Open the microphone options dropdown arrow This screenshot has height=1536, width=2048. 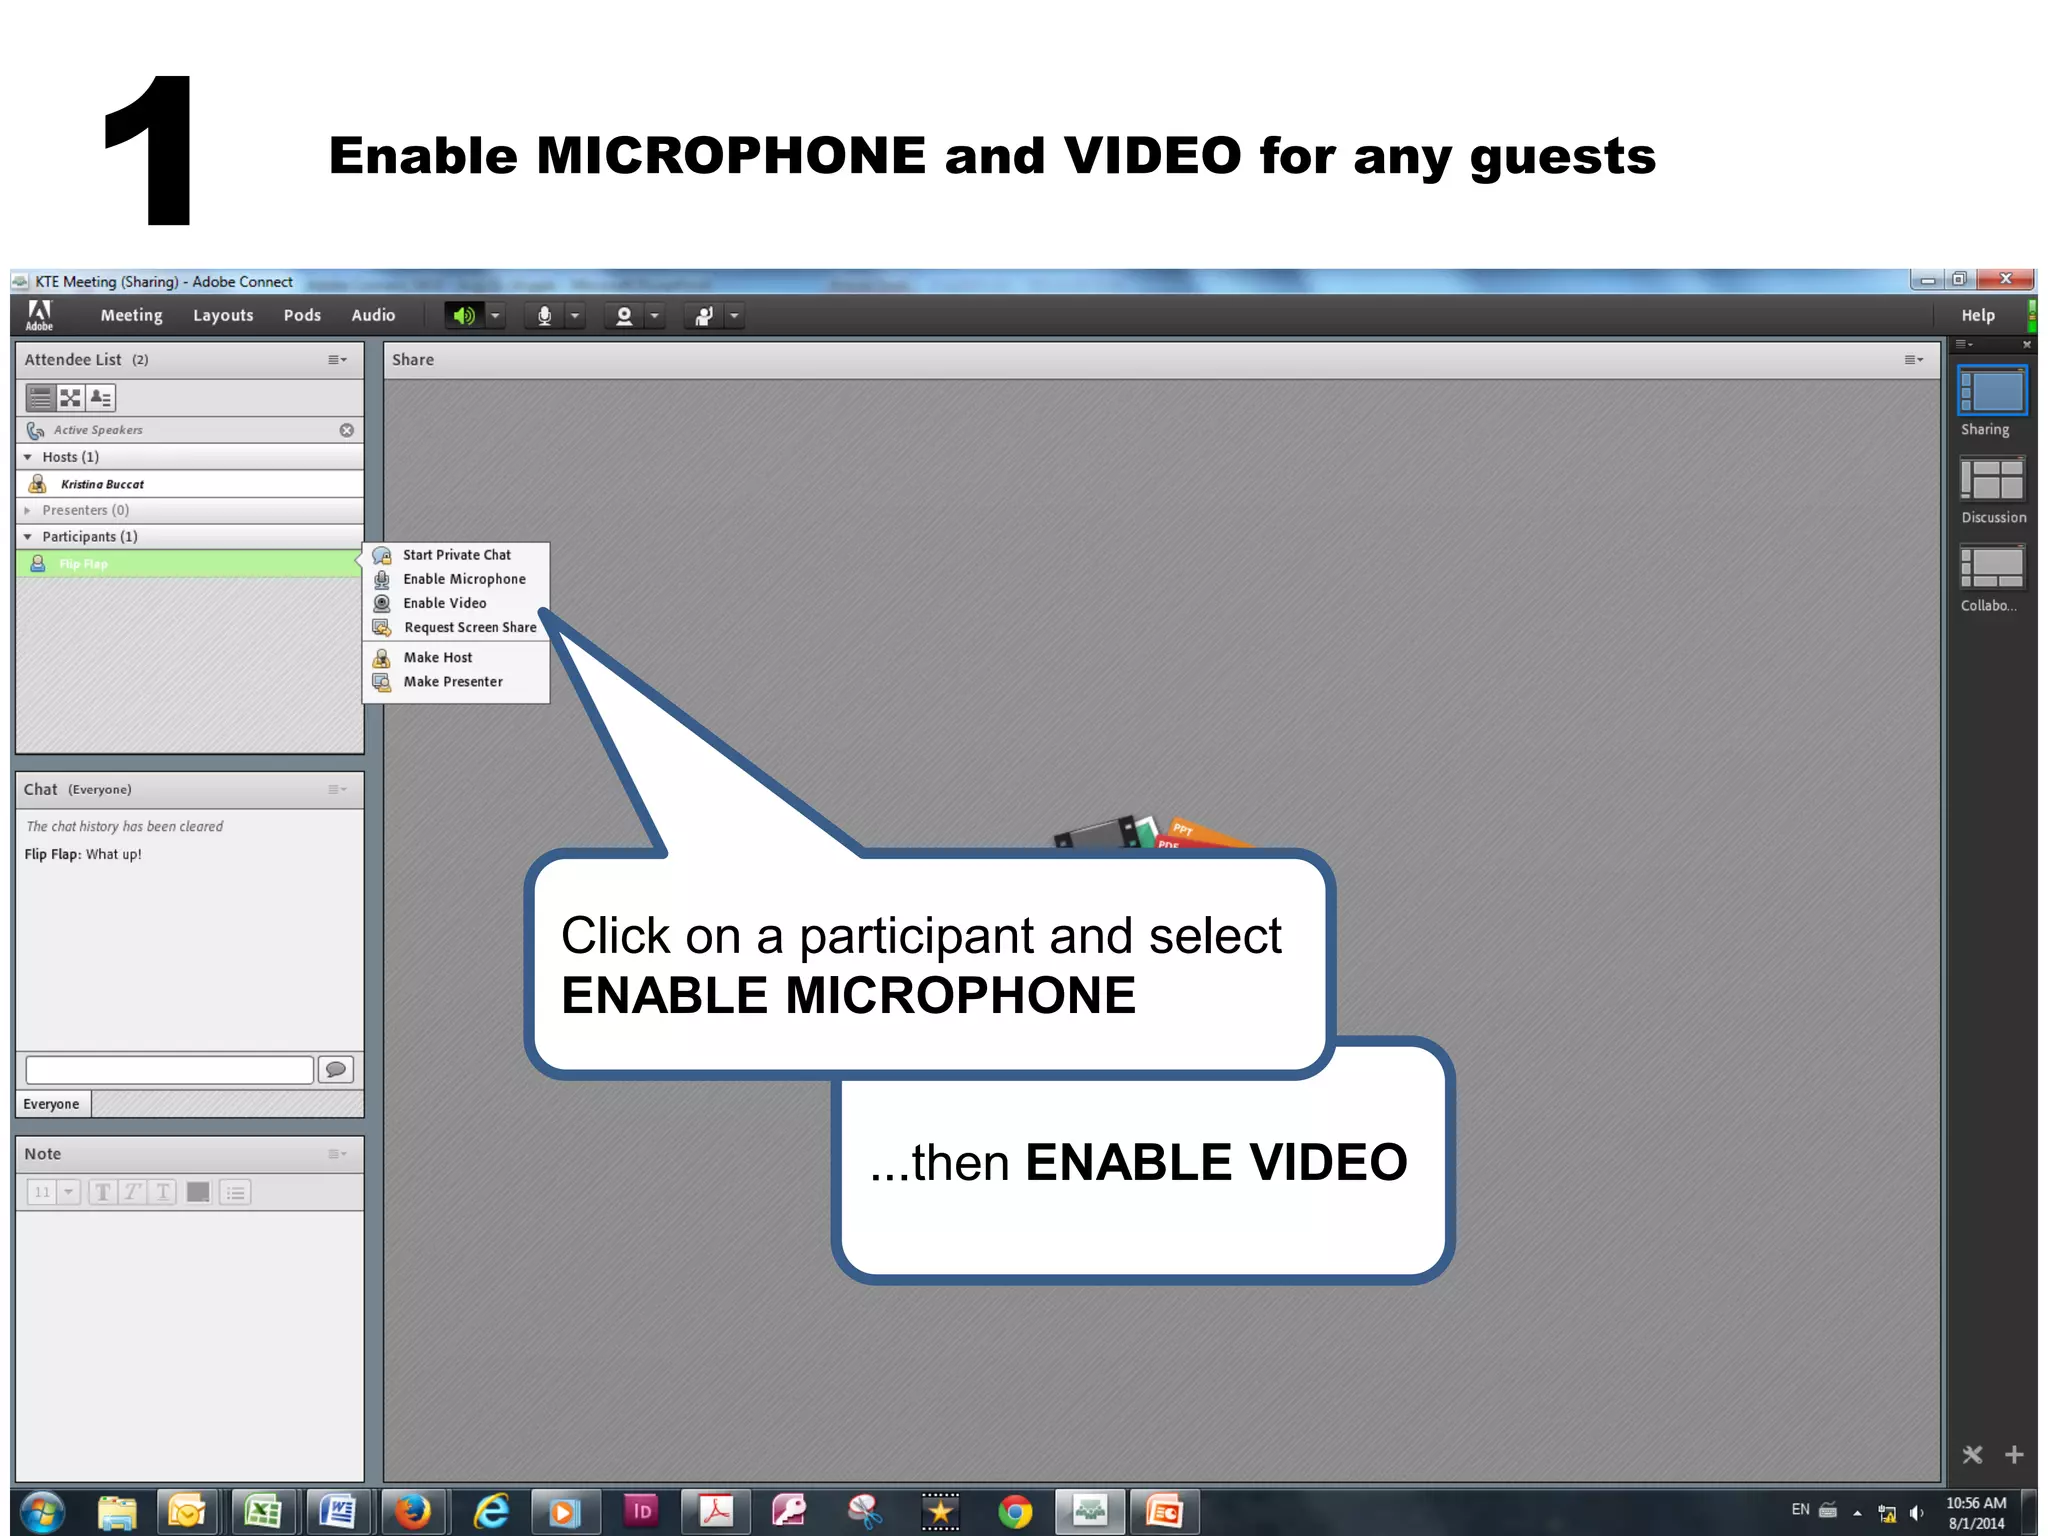click(x=575, y=316)
